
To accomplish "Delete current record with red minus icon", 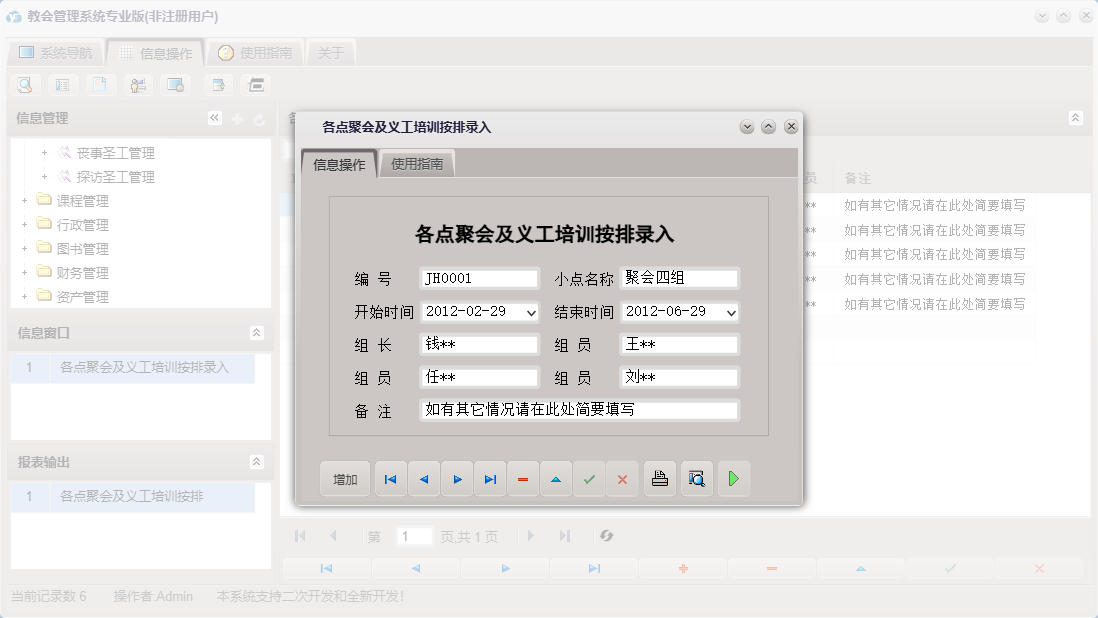I will click(x=523, y=478).
